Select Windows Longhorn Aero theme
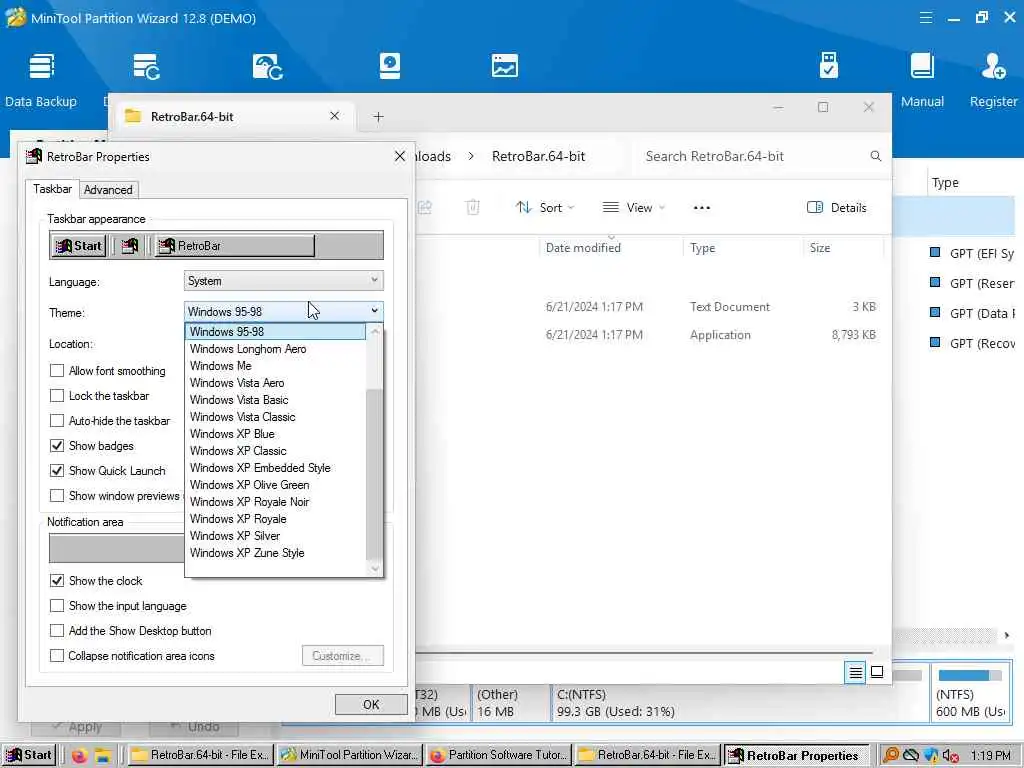 pyautogui.click(x=276, y=349)
